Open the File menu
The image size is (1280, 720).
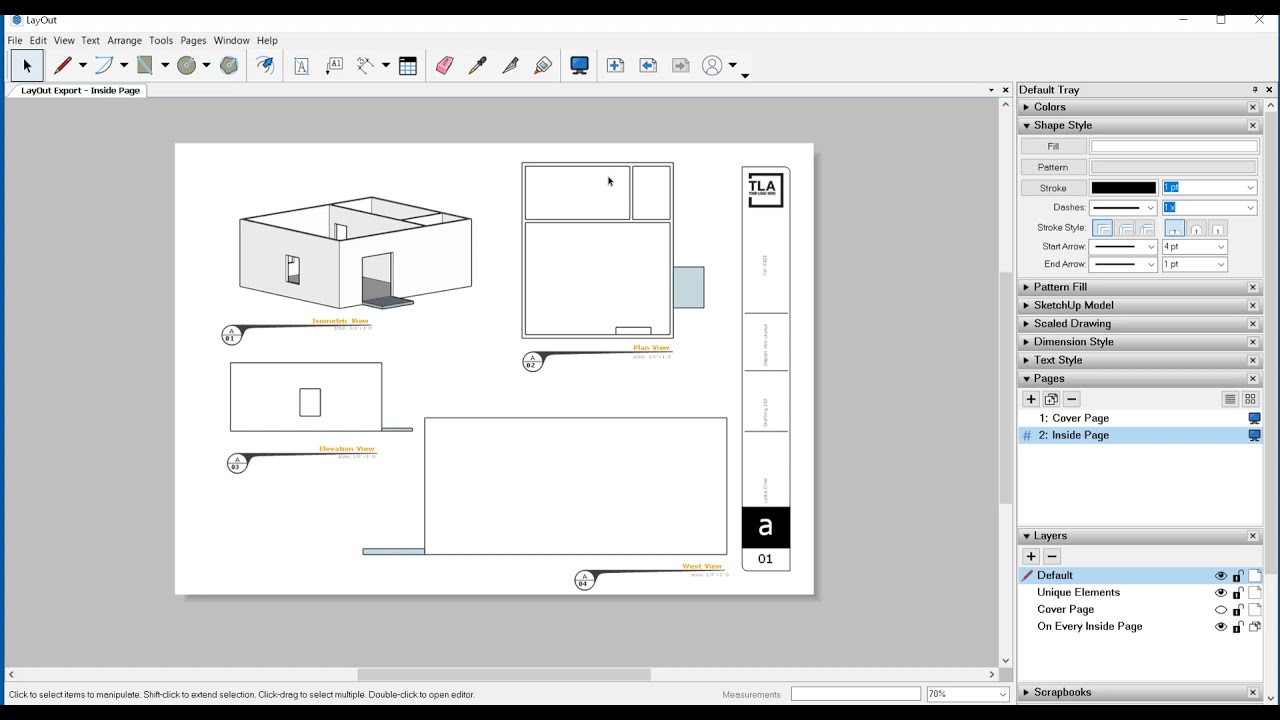click(15, 41)
